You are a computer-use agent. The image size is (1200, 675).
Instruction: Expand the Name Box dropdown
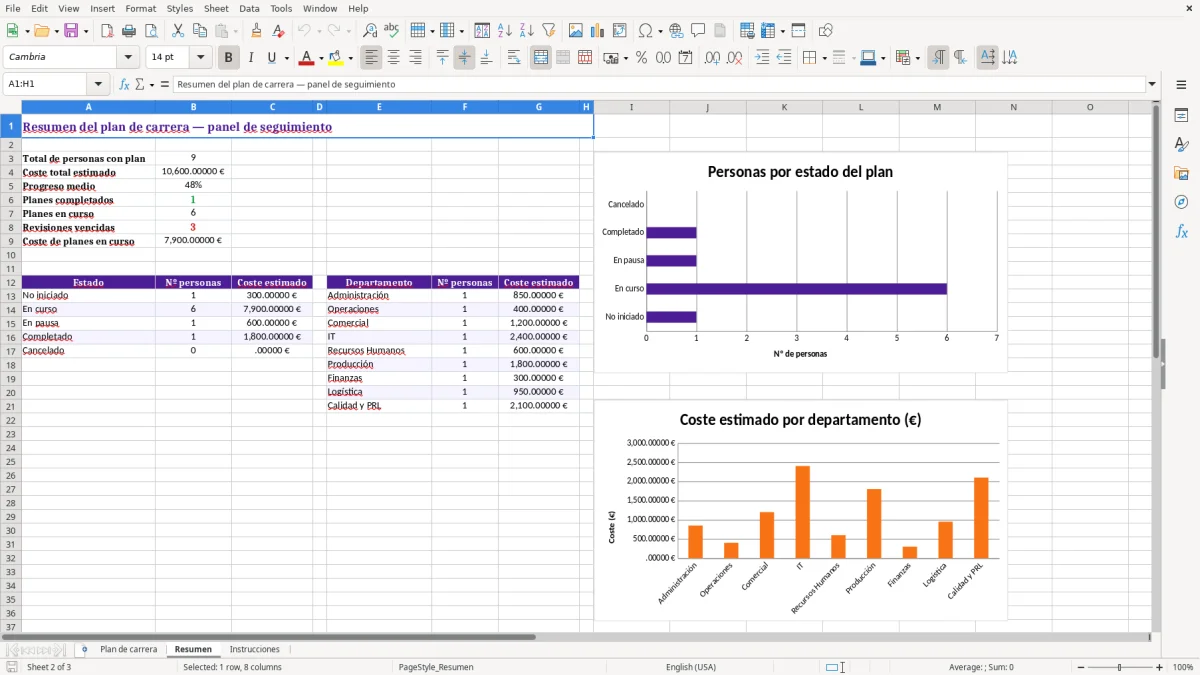click(x=98, y=84)
